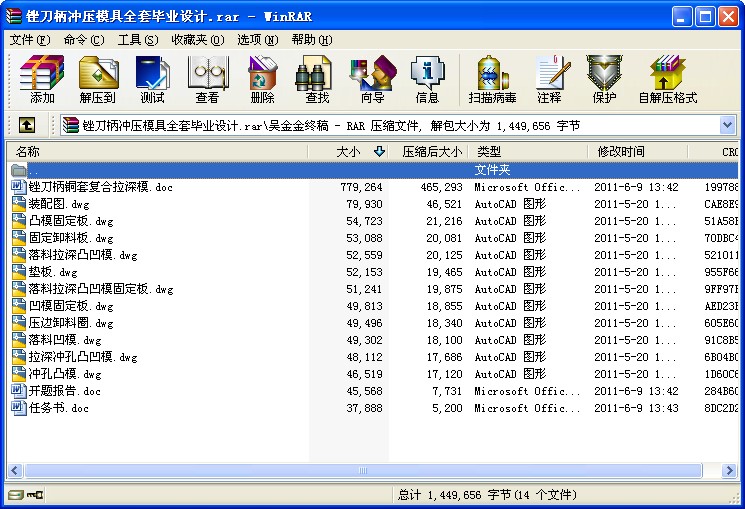Sort by 名称 column header
This screenshot has width=745, height=509.
coord(157,152)
